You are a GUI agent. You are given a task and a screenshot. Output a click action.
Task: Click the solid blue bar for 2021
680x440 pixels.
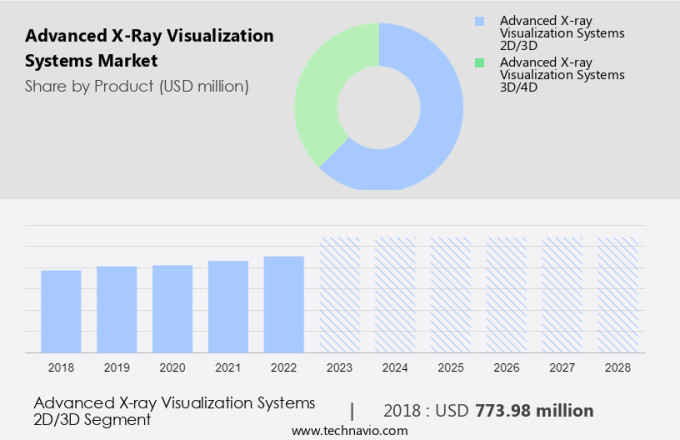(x=228, y=306)
